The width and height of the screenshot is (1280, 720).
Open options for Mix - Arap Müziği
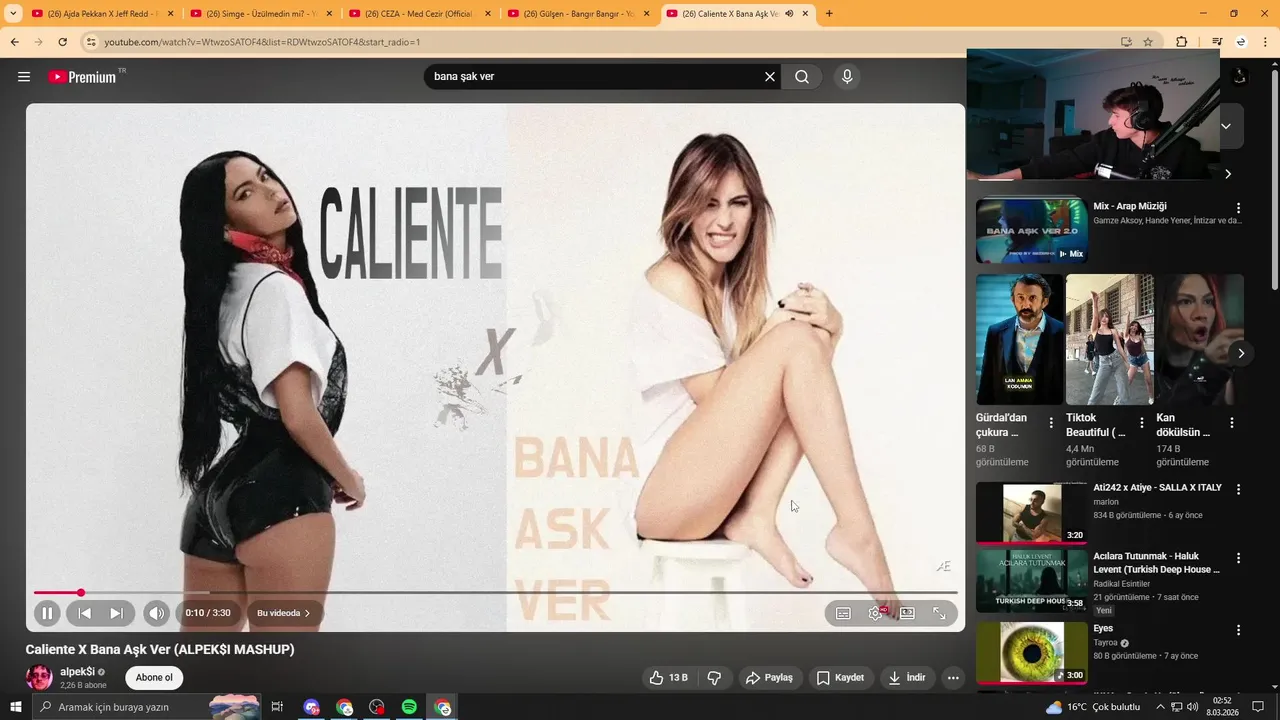1238,208
